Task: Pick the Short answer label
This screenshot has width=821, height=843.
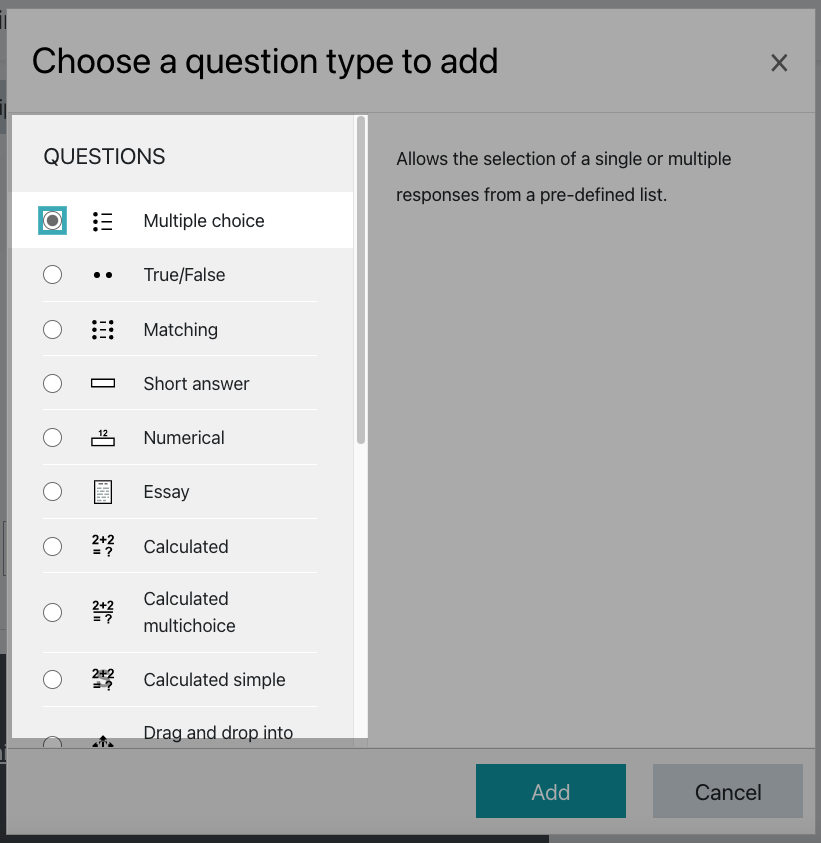Action: (x=196, y=384)
